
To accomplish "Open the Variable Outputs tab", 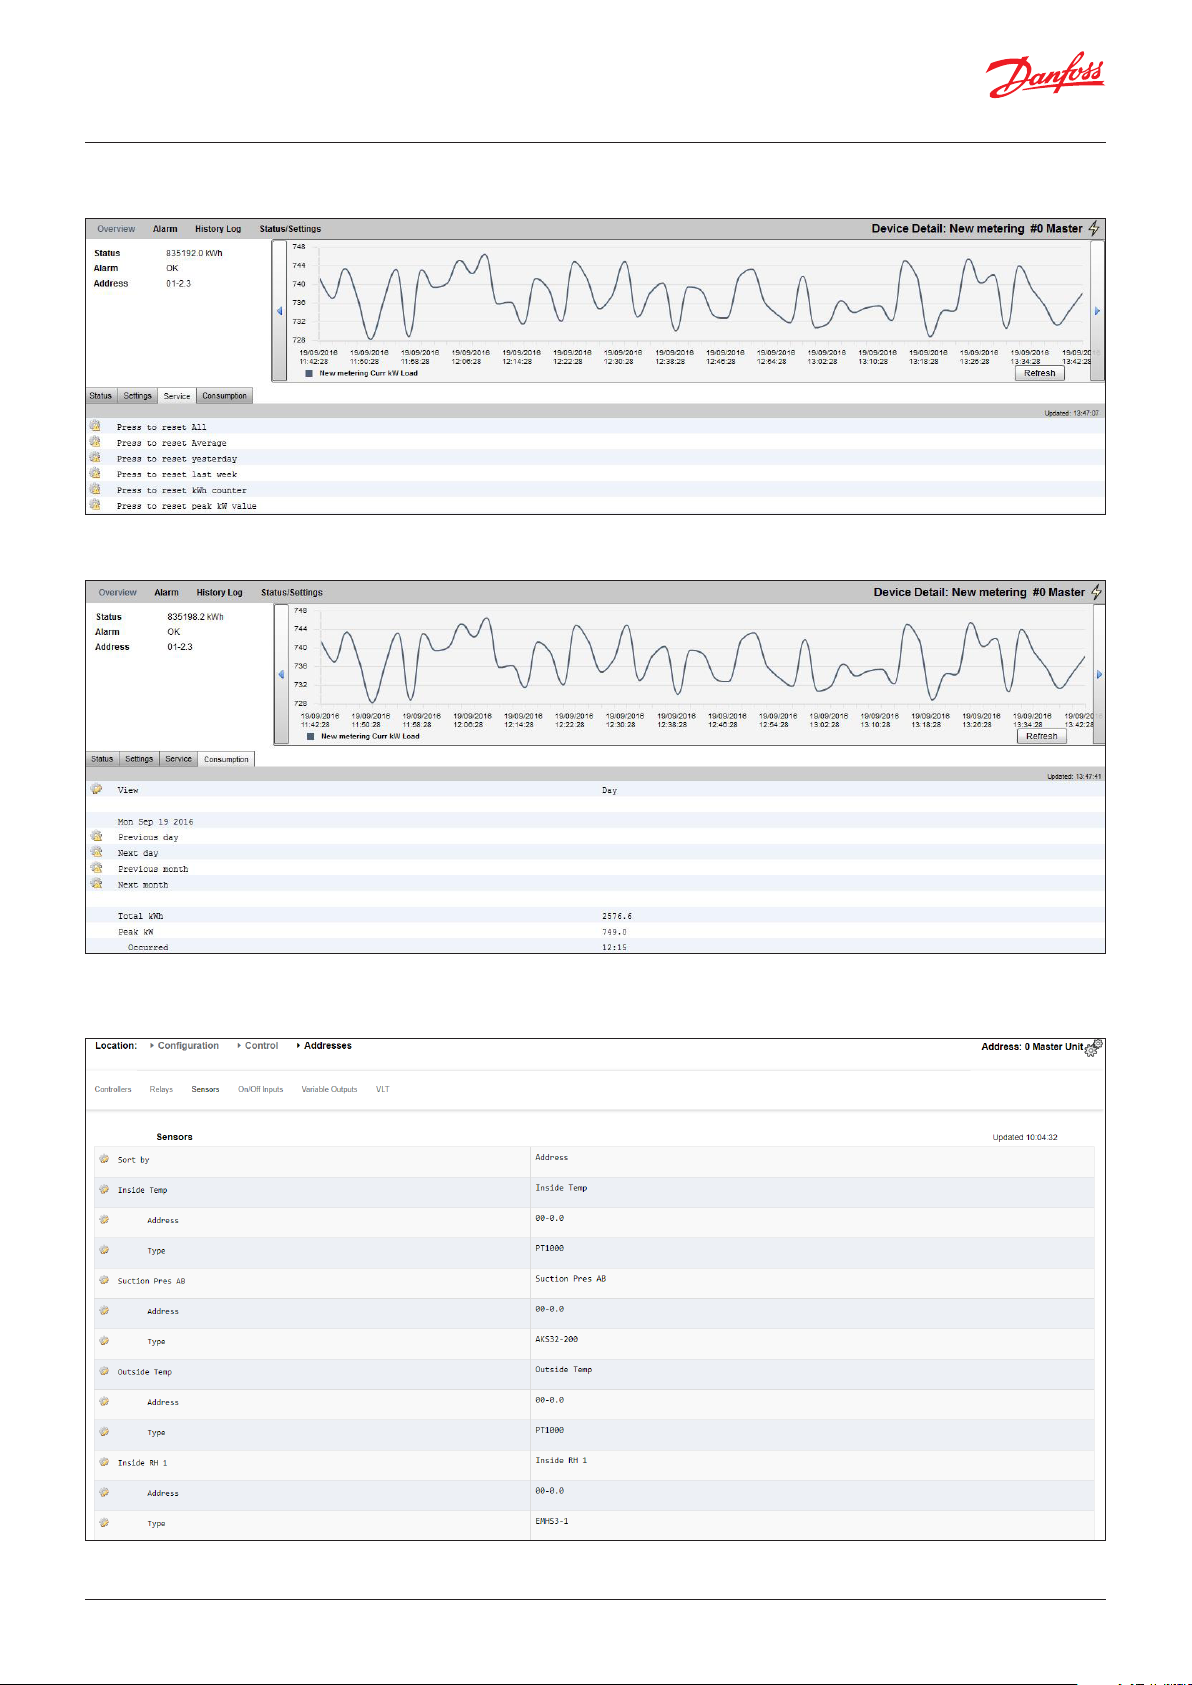I will point(329,1089).
